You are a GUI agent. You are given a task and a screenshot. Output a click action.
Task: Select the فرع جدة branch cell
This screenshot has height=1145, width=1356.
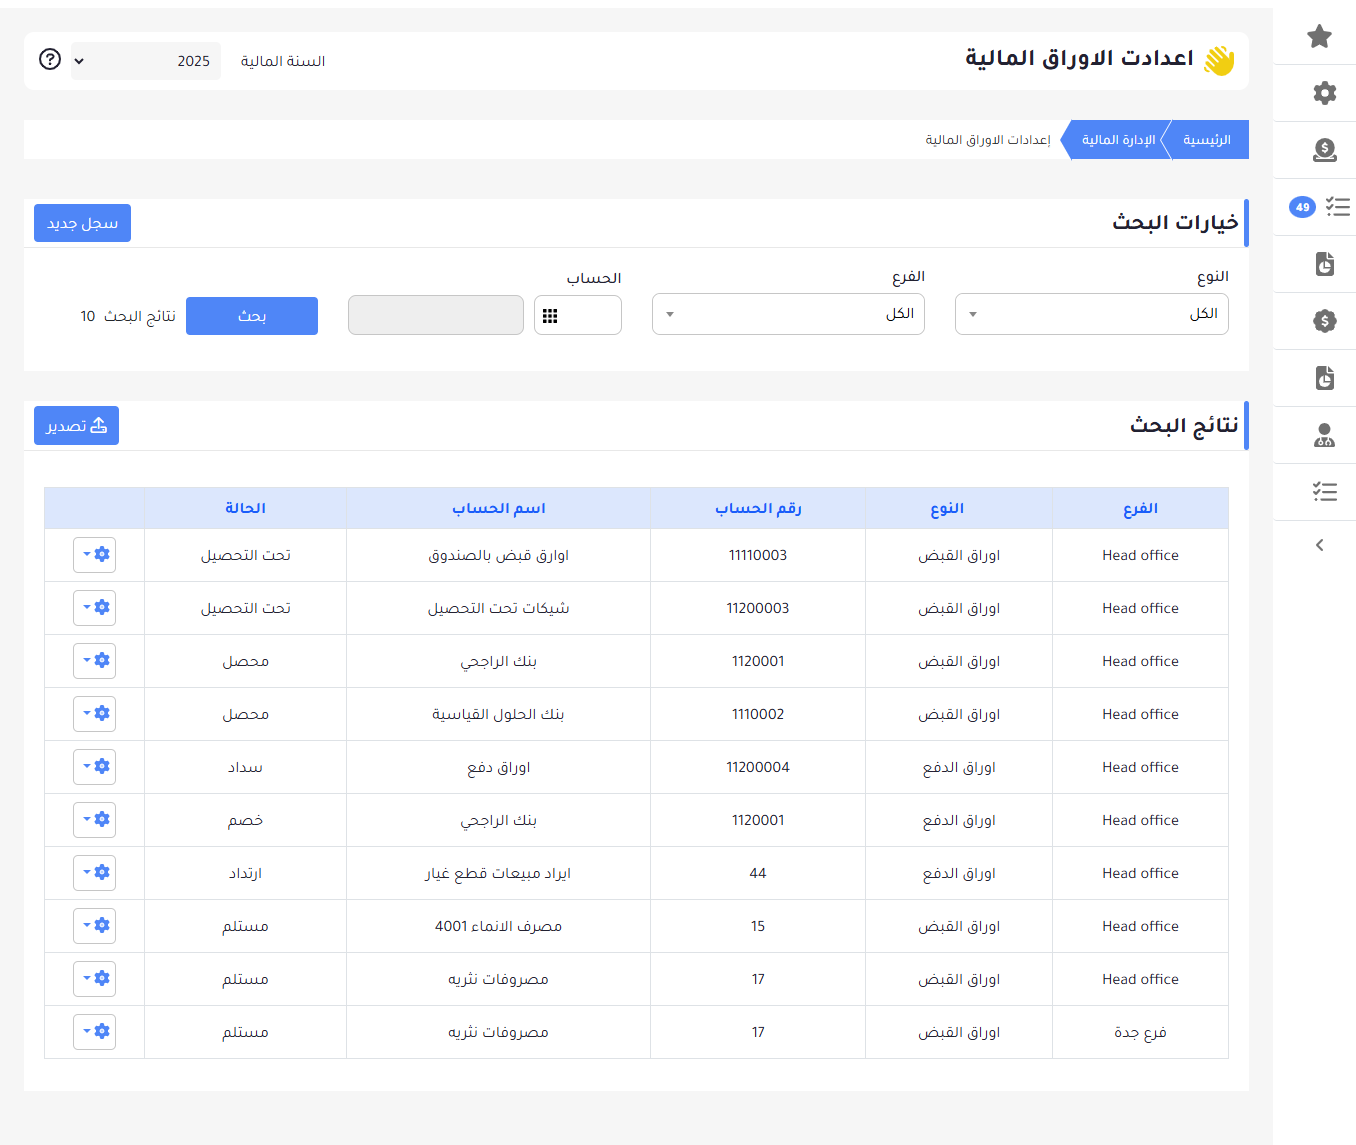tap(1140, 1032)
